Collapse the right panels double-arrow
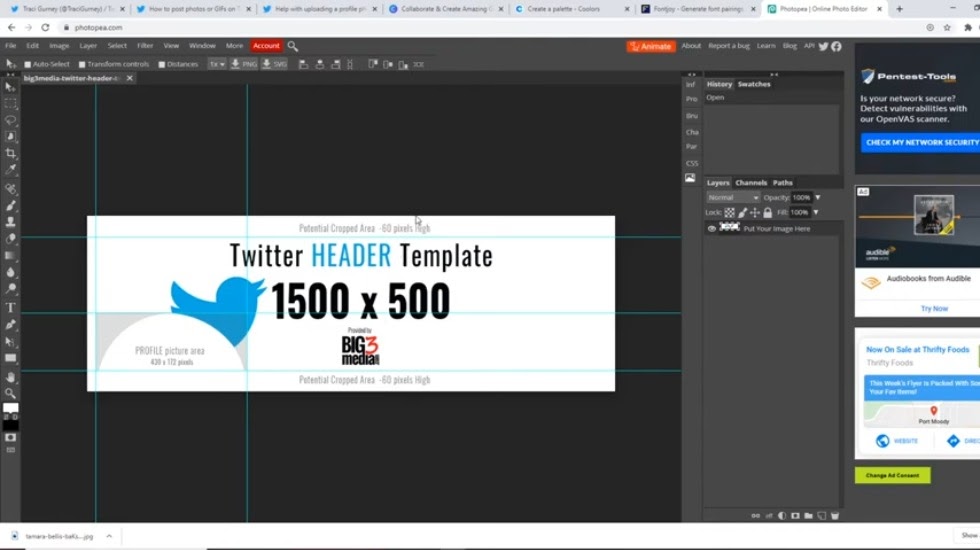Image resolution: width=980 pixels, height=550 pixels. [x=774, y=74]
